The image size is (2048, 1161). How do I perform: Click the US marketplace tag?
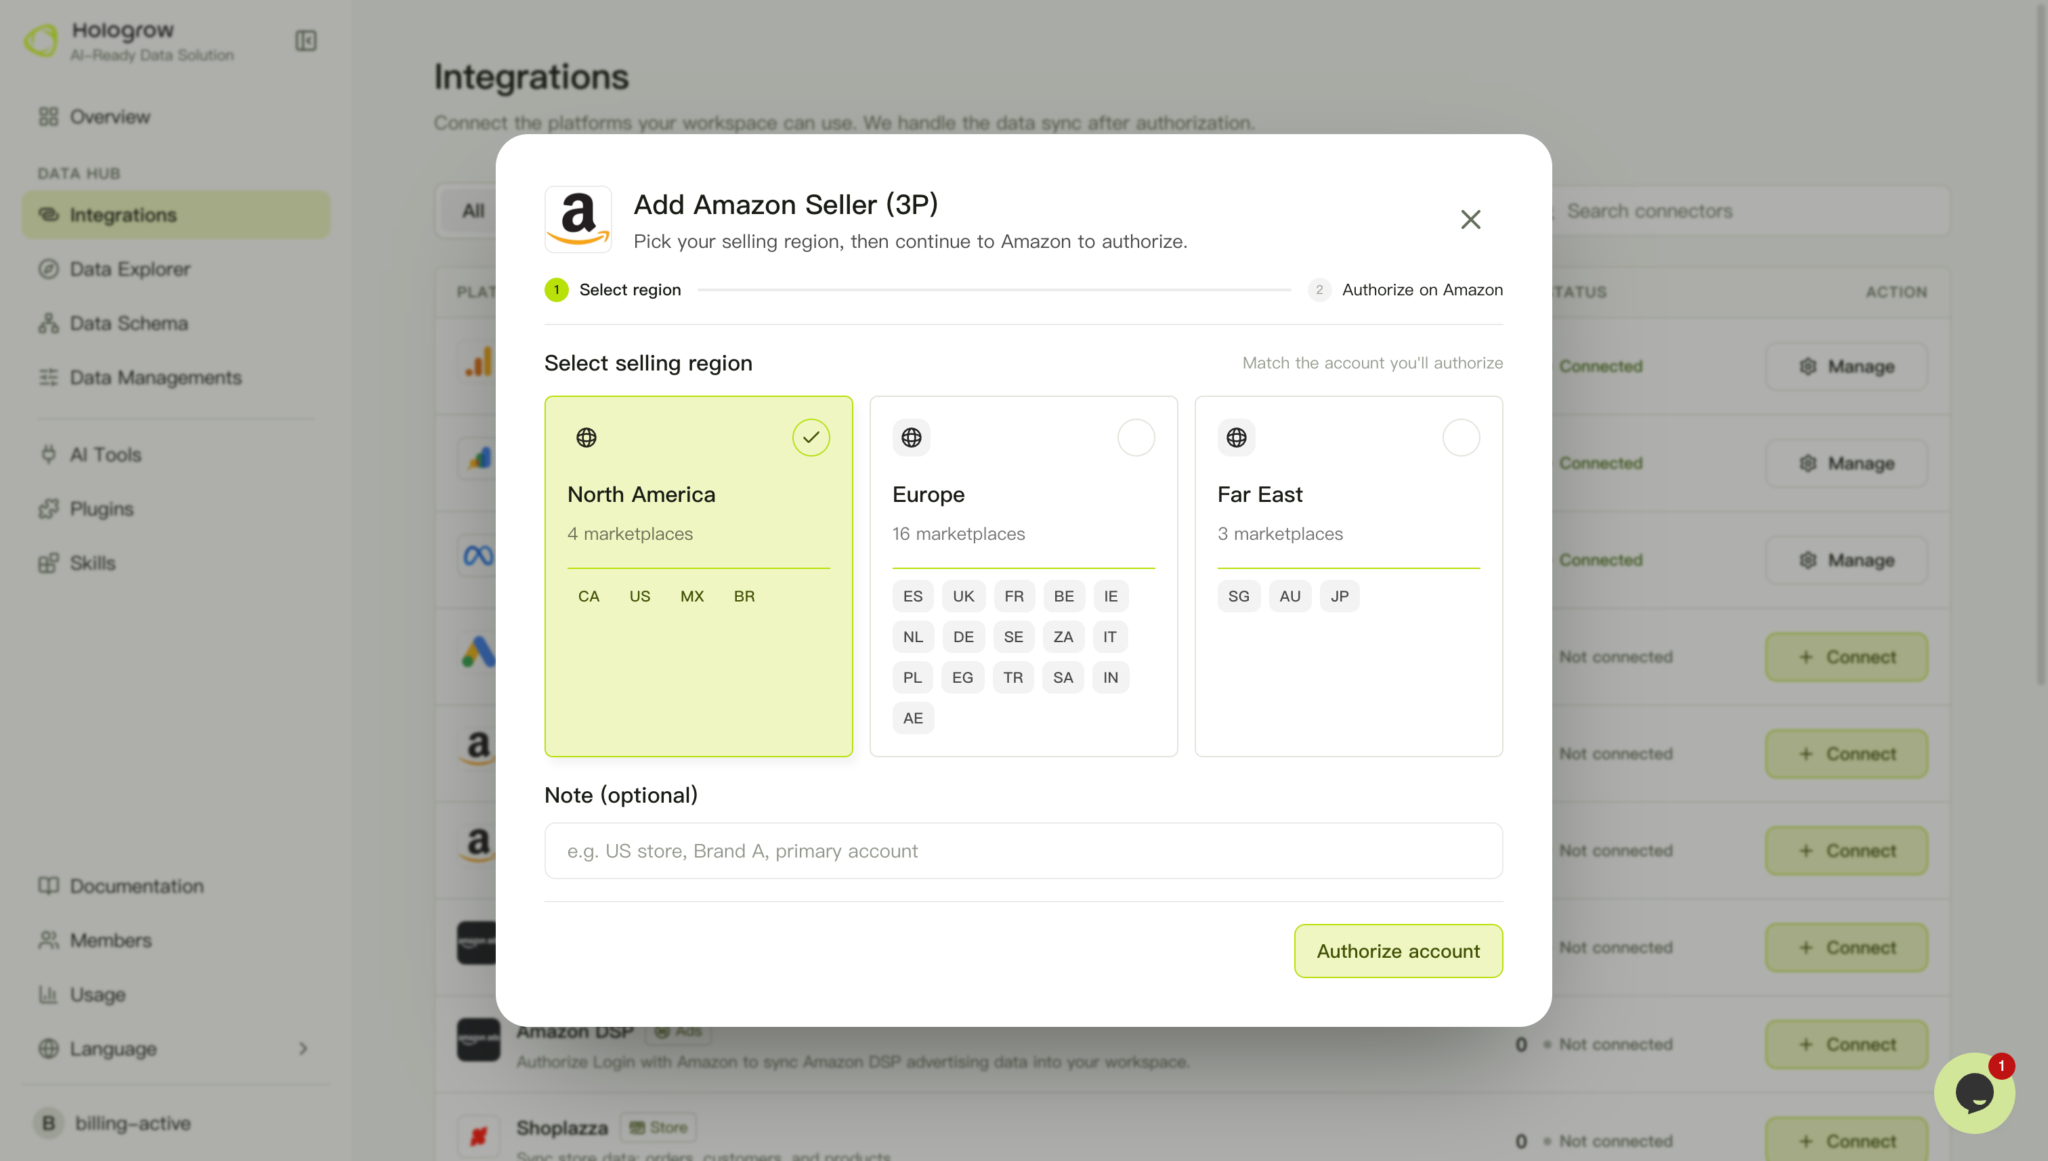tap(640, 596)
